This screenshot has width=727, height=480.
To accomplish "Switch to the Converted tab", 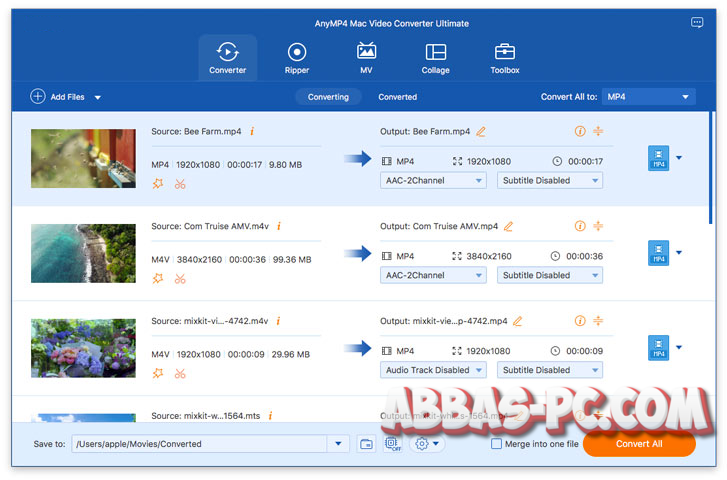I will pyautogui.click(x=397, y=97).
